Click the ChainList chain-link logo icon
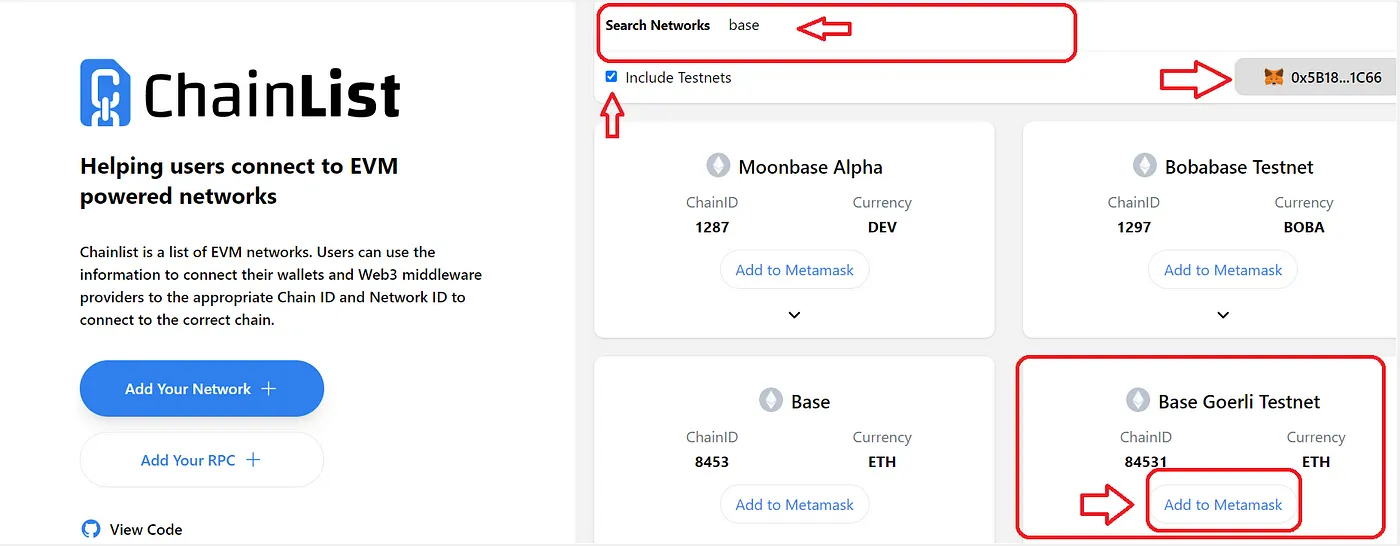This screenshot has height=546, width=1400. [x=104, y=93]
